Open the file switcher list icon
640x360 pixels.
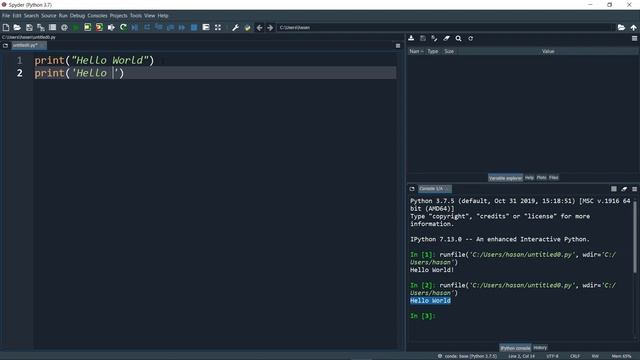tap(53, 27)
